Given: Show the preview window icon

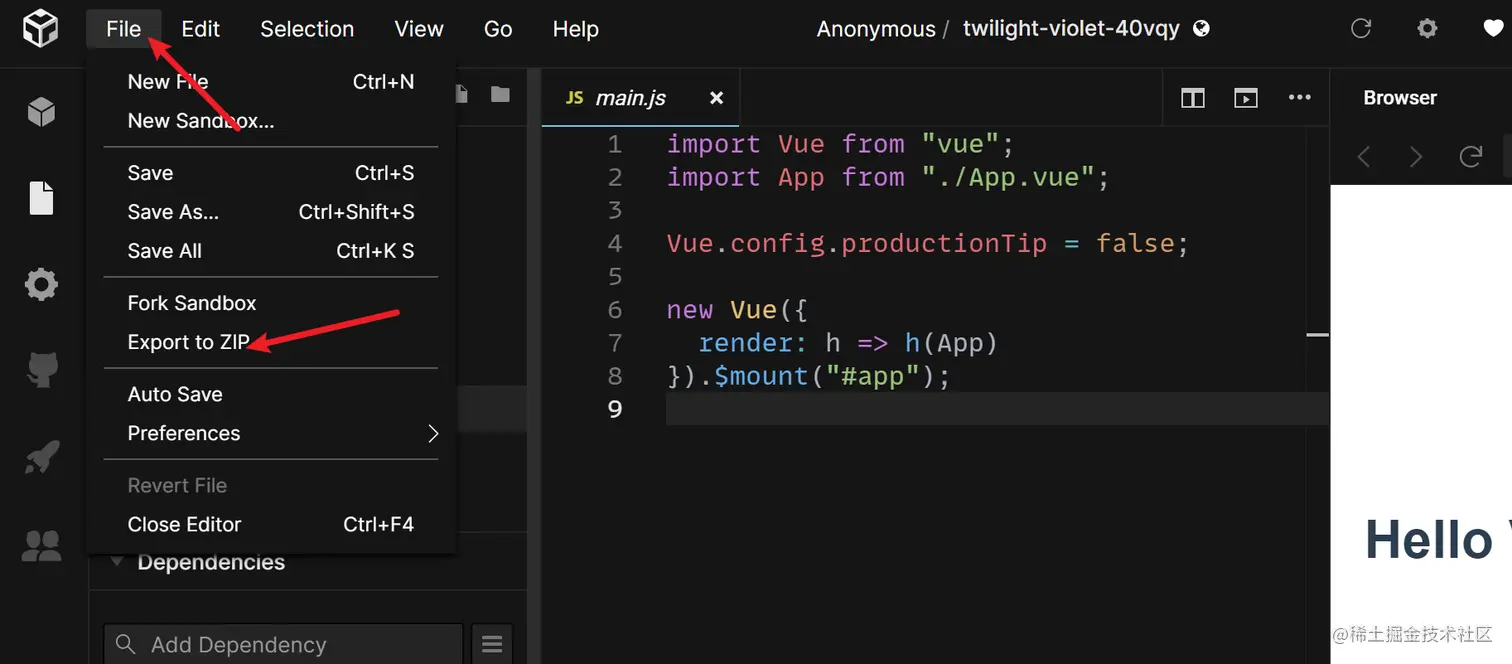Looking at the screenshot, I should click(1245, 98).
